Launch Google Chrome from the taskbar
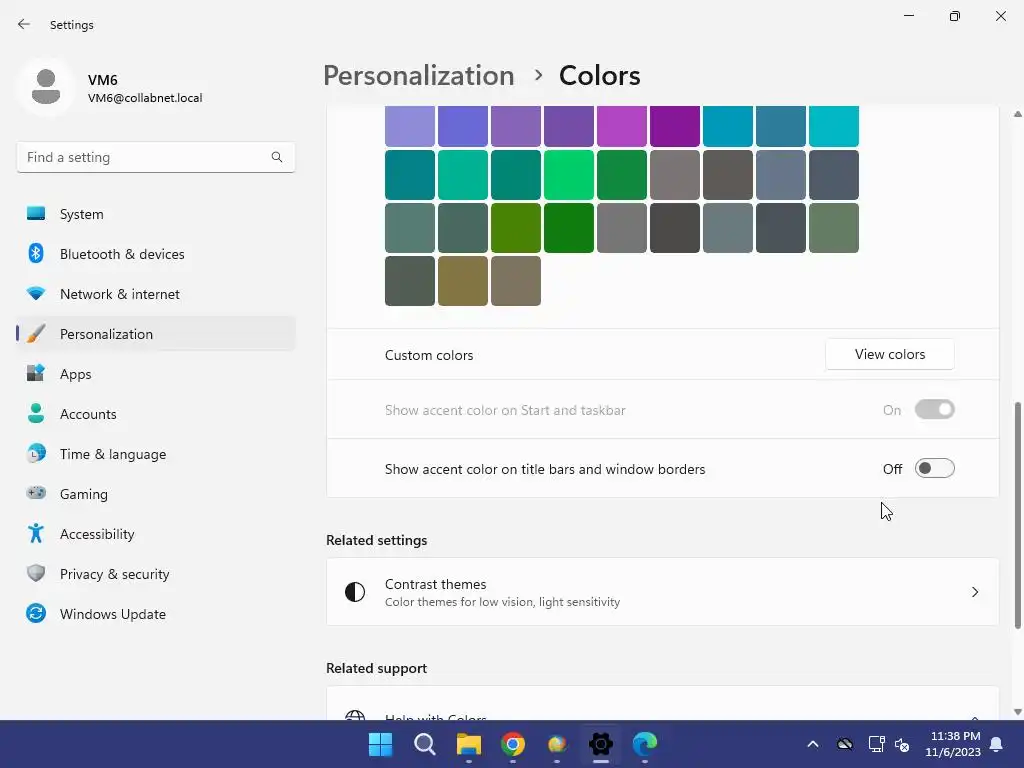 pyautogui.click(x=513, y=744)
